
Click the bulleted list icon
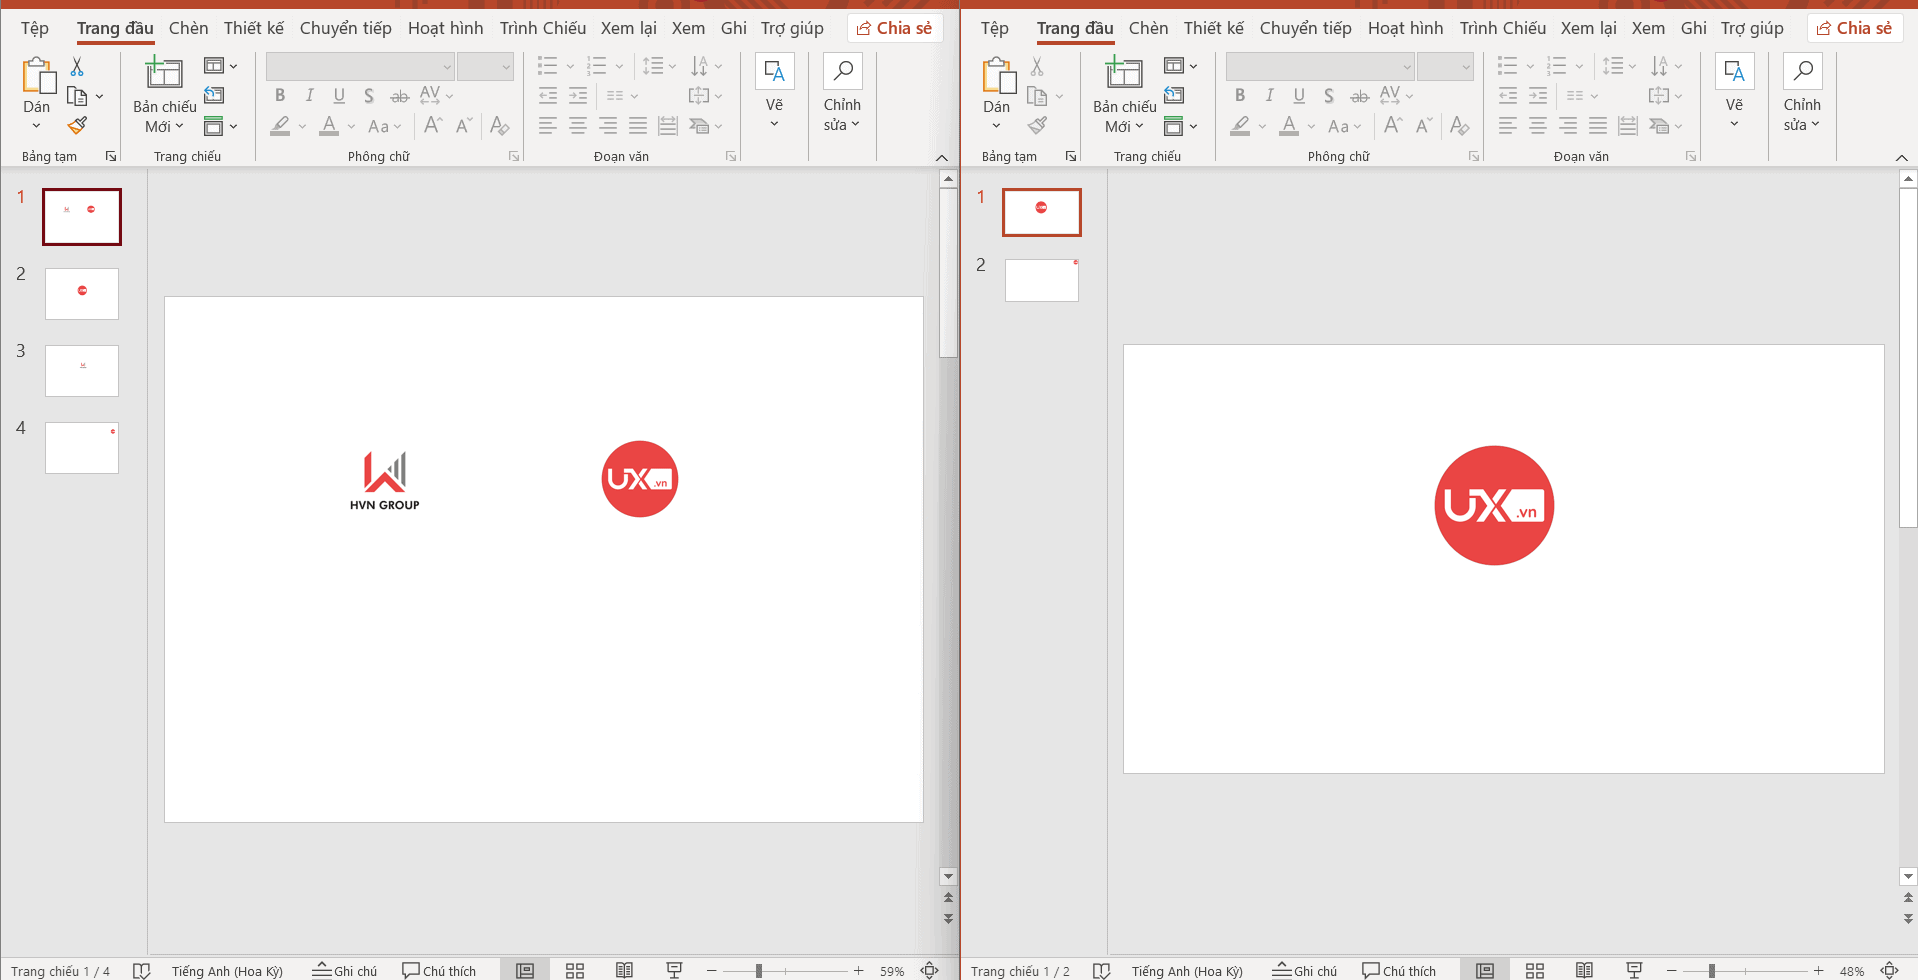point(548,66)
